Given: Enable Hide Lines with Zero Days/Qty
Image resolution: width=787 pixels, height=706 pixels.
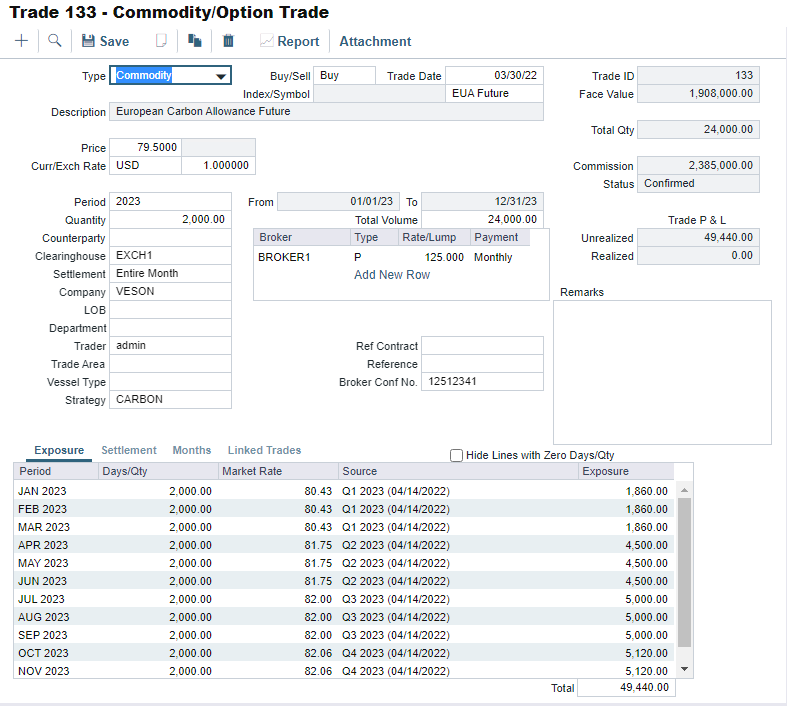Looking at the screenshot, I should click(x=457, y=455).
